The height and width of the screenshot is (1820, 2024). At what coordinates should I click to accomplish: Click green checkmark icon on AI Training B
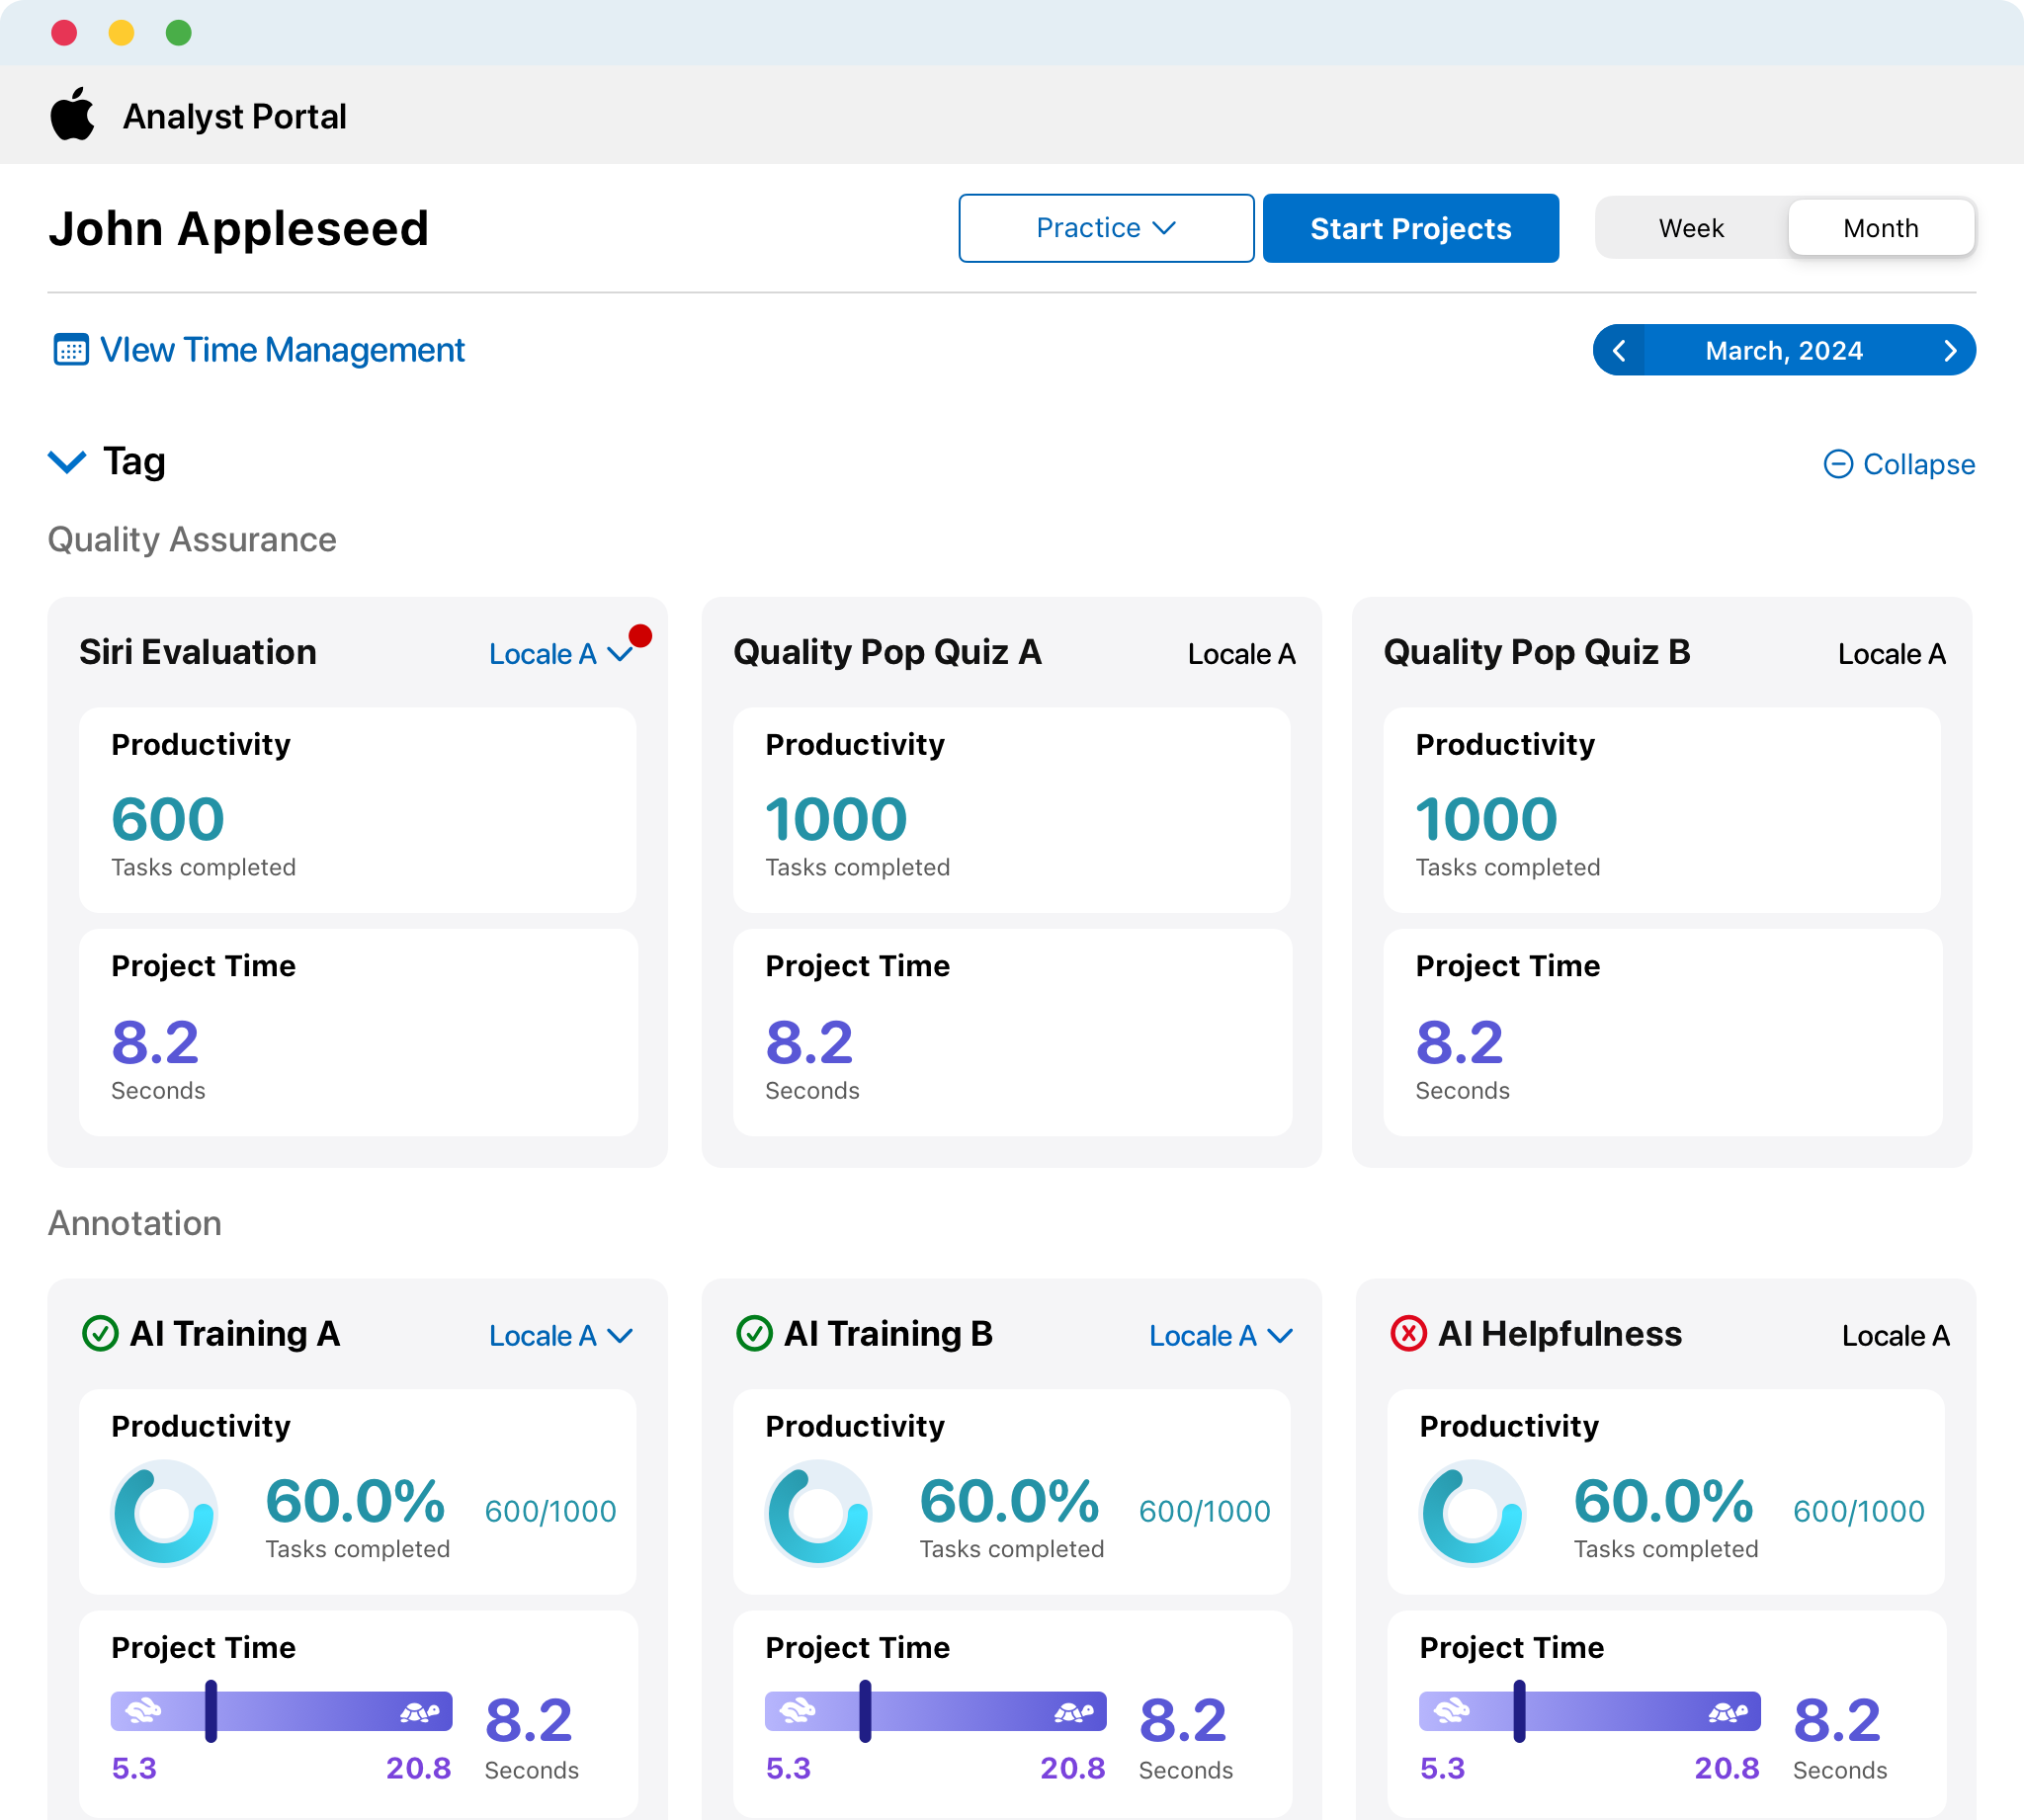tap(754, 1333)
